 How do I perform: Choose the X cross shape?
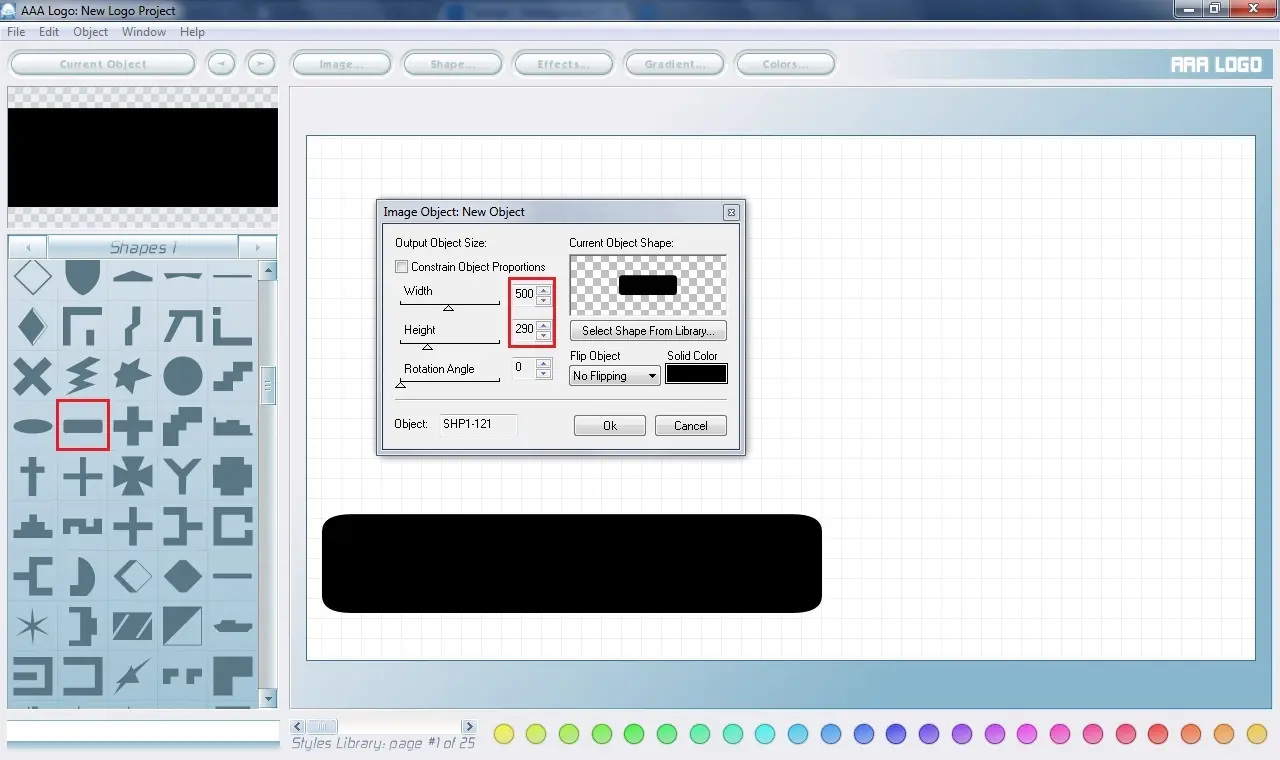(x=33, y=377)
